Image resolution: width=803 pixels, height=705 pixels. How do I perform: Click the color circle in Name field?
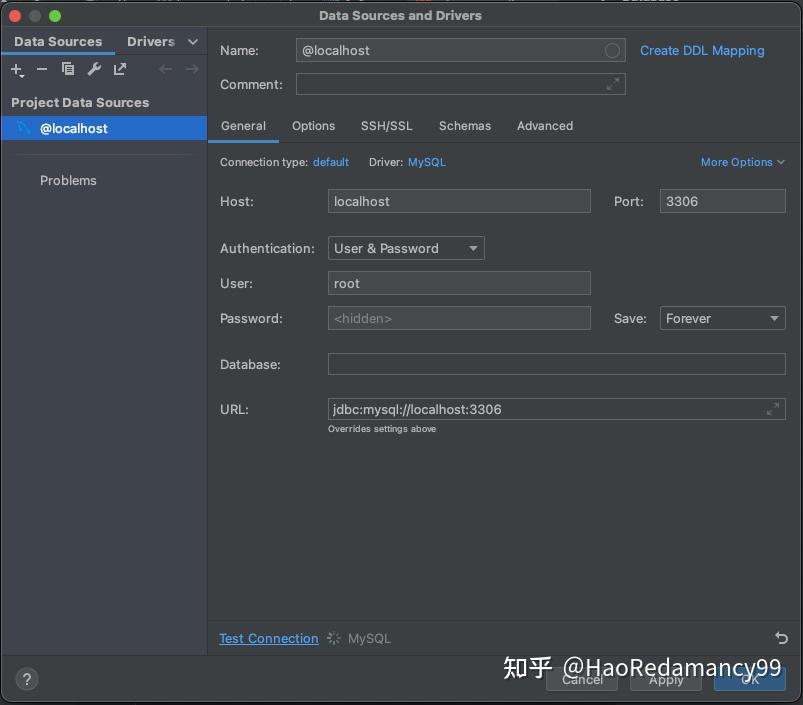pos(612,51)
